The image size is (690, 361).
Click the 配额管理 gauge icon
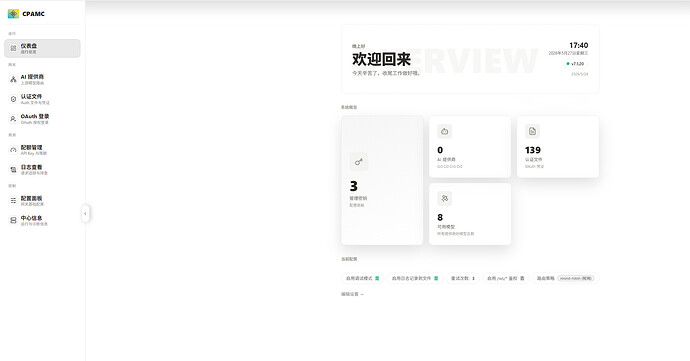point(13,150)
